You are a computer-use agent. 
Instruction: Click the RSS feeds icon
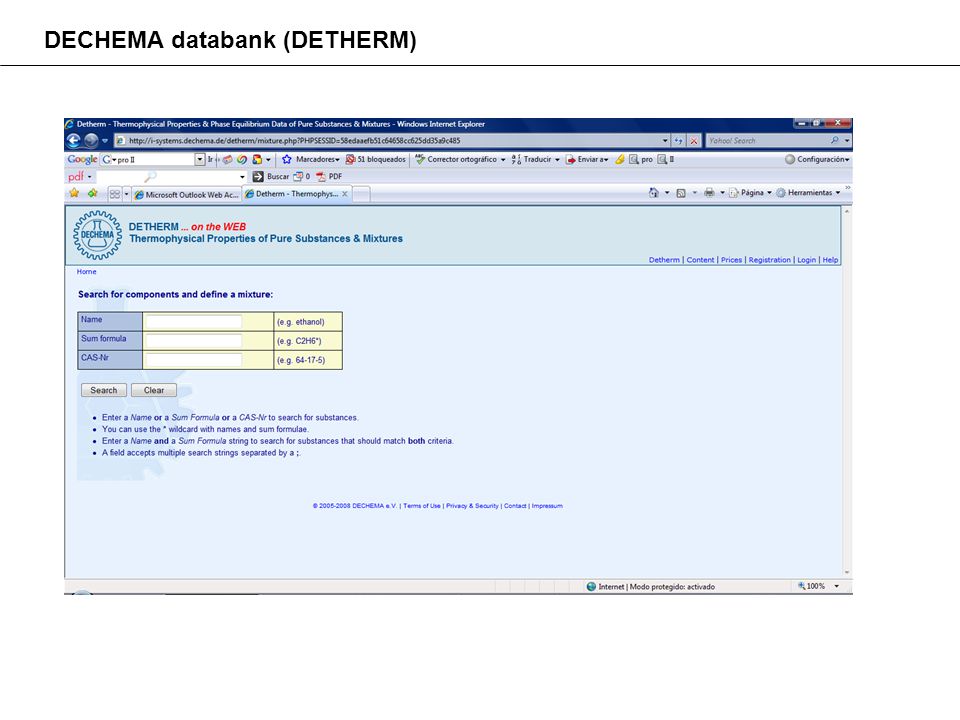(681, 193)
